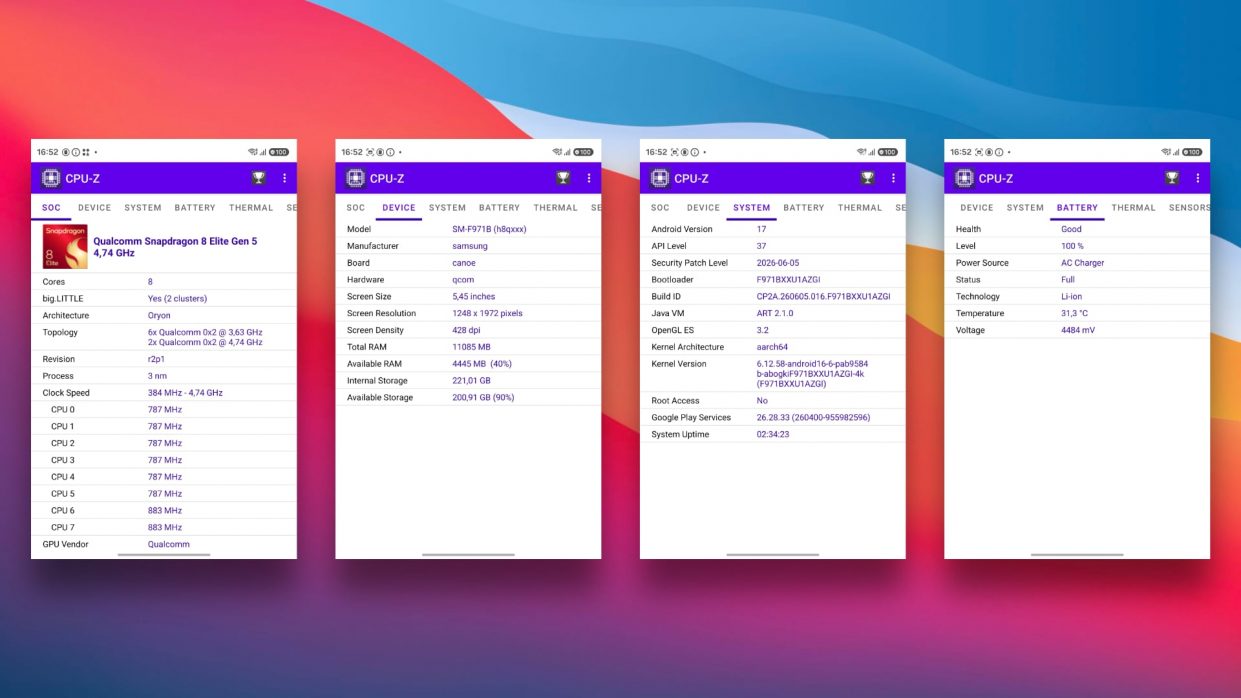Open the three-dot overflow menu on SYSTEM screen
Viewport: 1241px width, 698px height.
[x=894, y=178]
